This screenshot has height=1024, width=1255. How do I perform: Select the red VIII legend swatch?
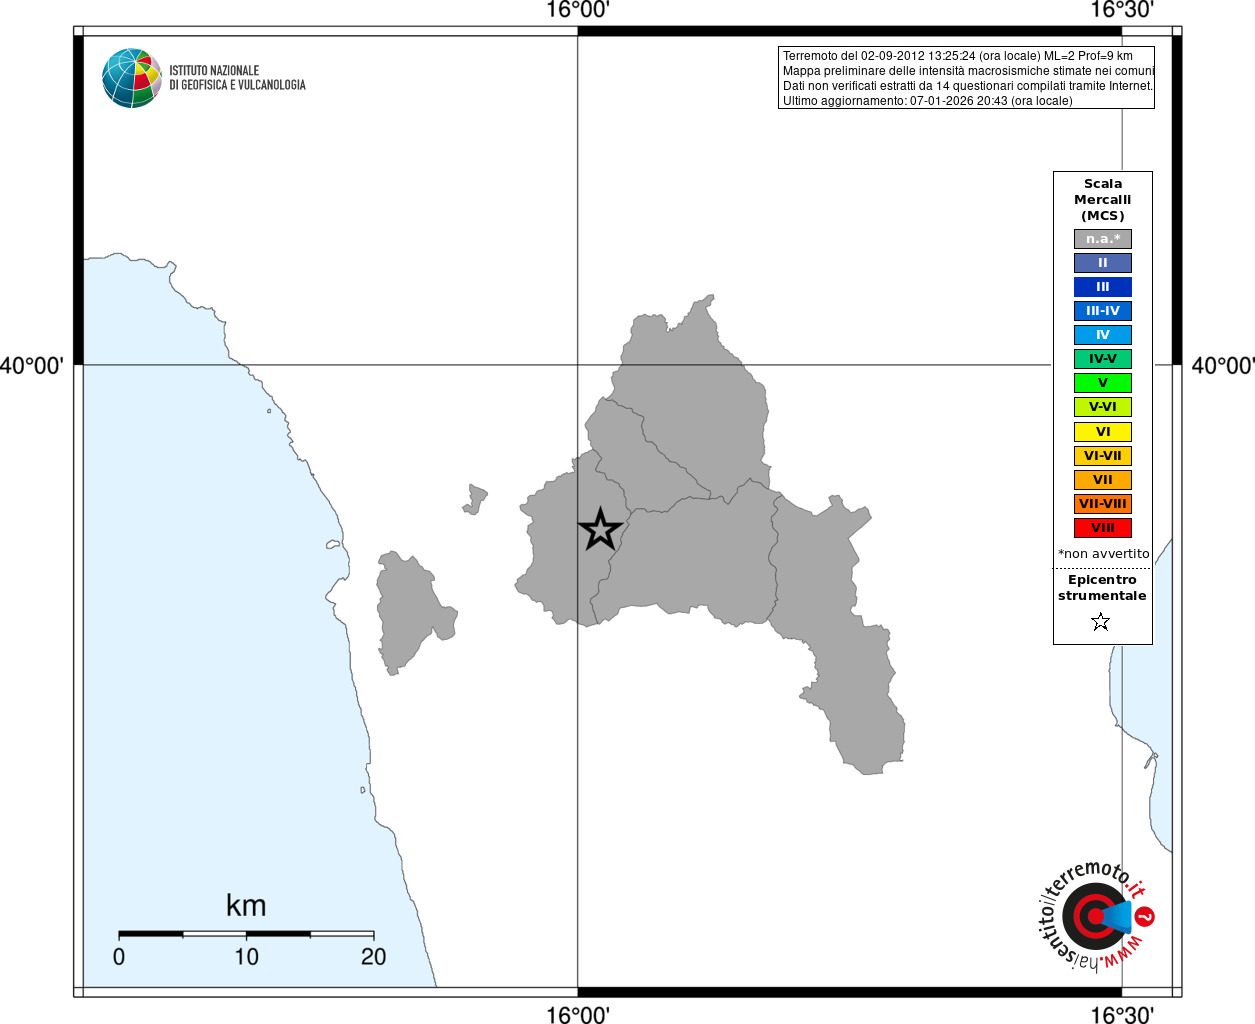[1103, 528]
